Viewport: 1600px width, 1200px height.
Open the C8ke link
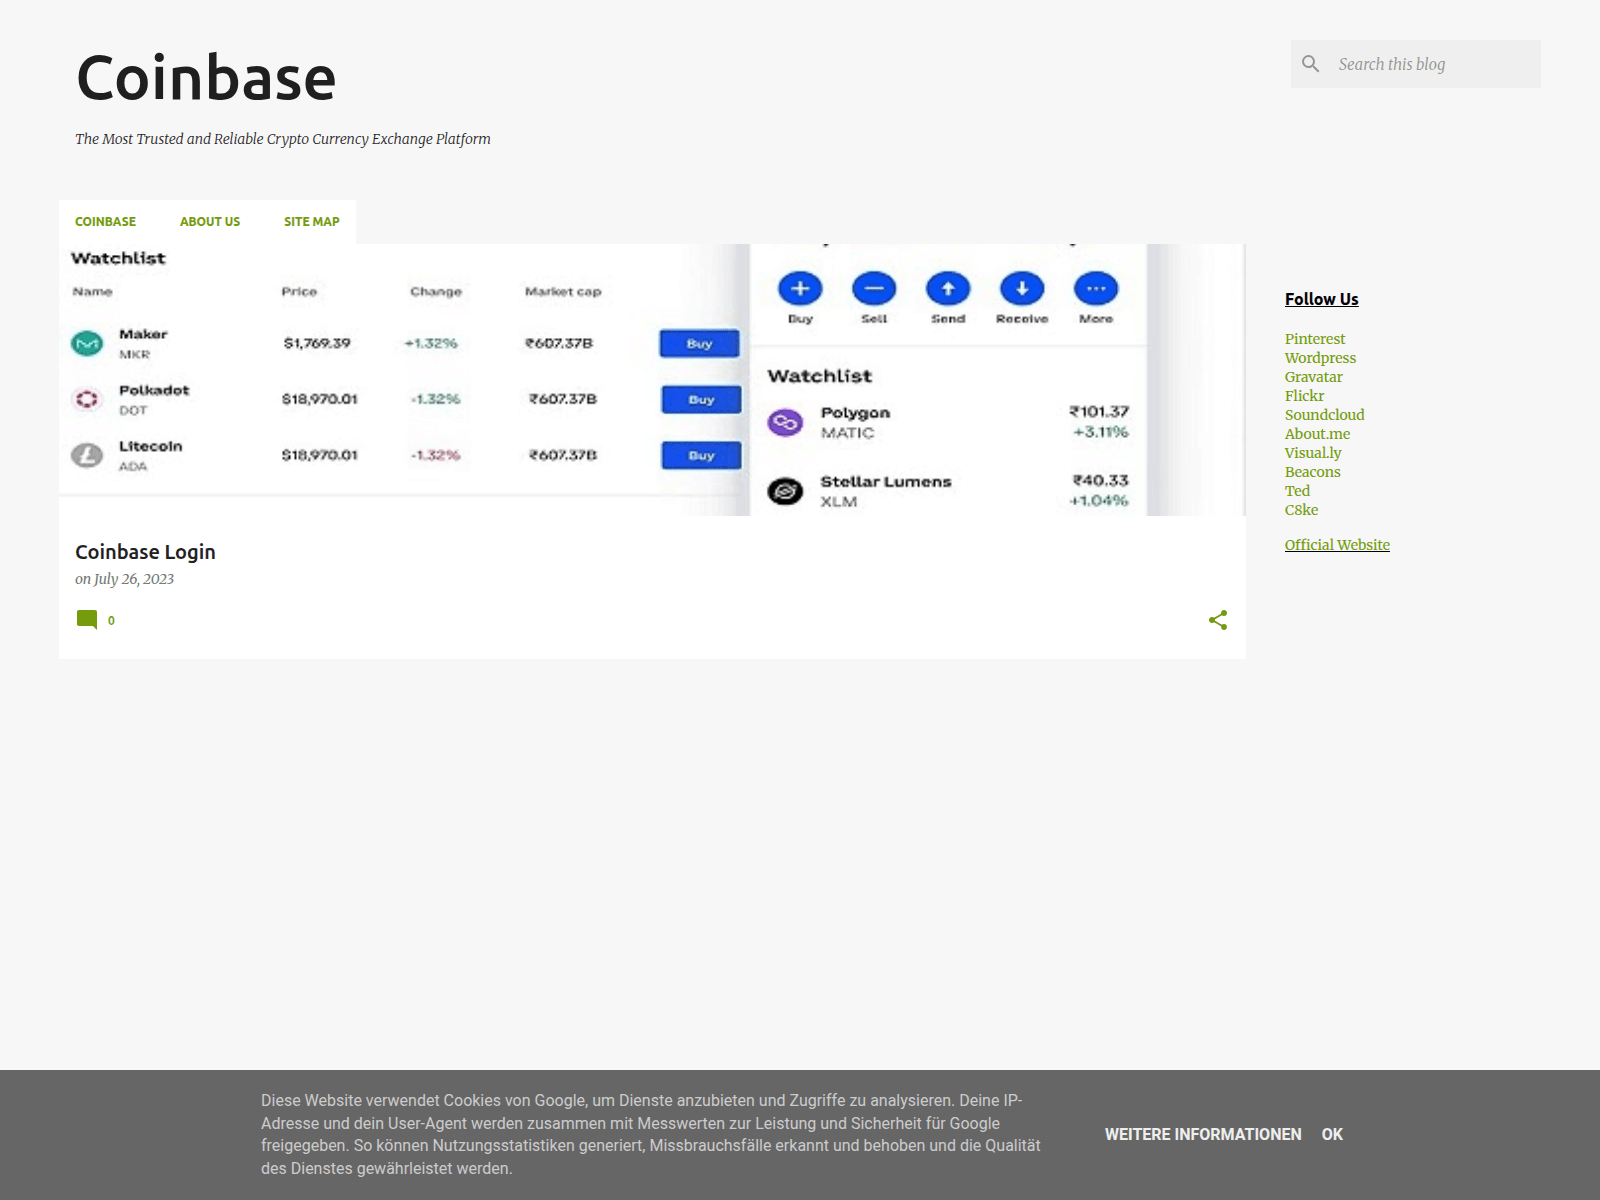coord(1301,510)
